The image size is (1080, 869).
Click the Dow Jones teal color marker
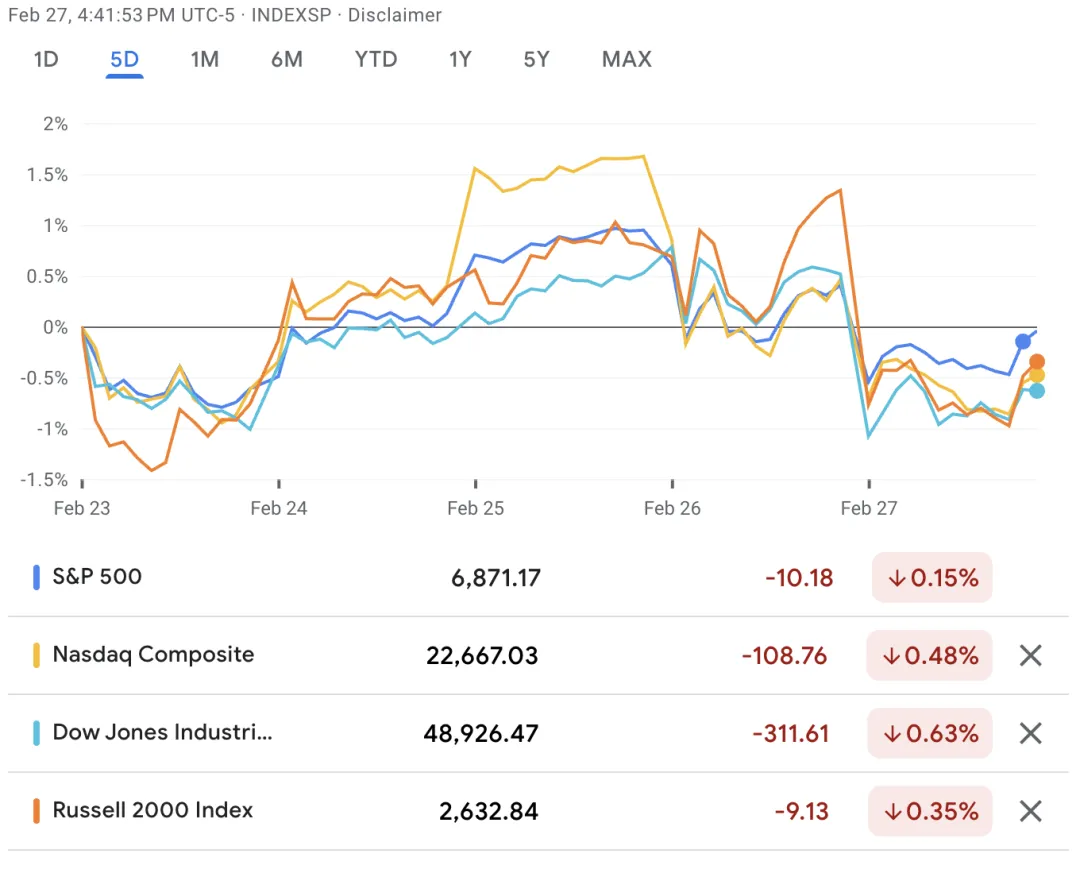(36, 734)
